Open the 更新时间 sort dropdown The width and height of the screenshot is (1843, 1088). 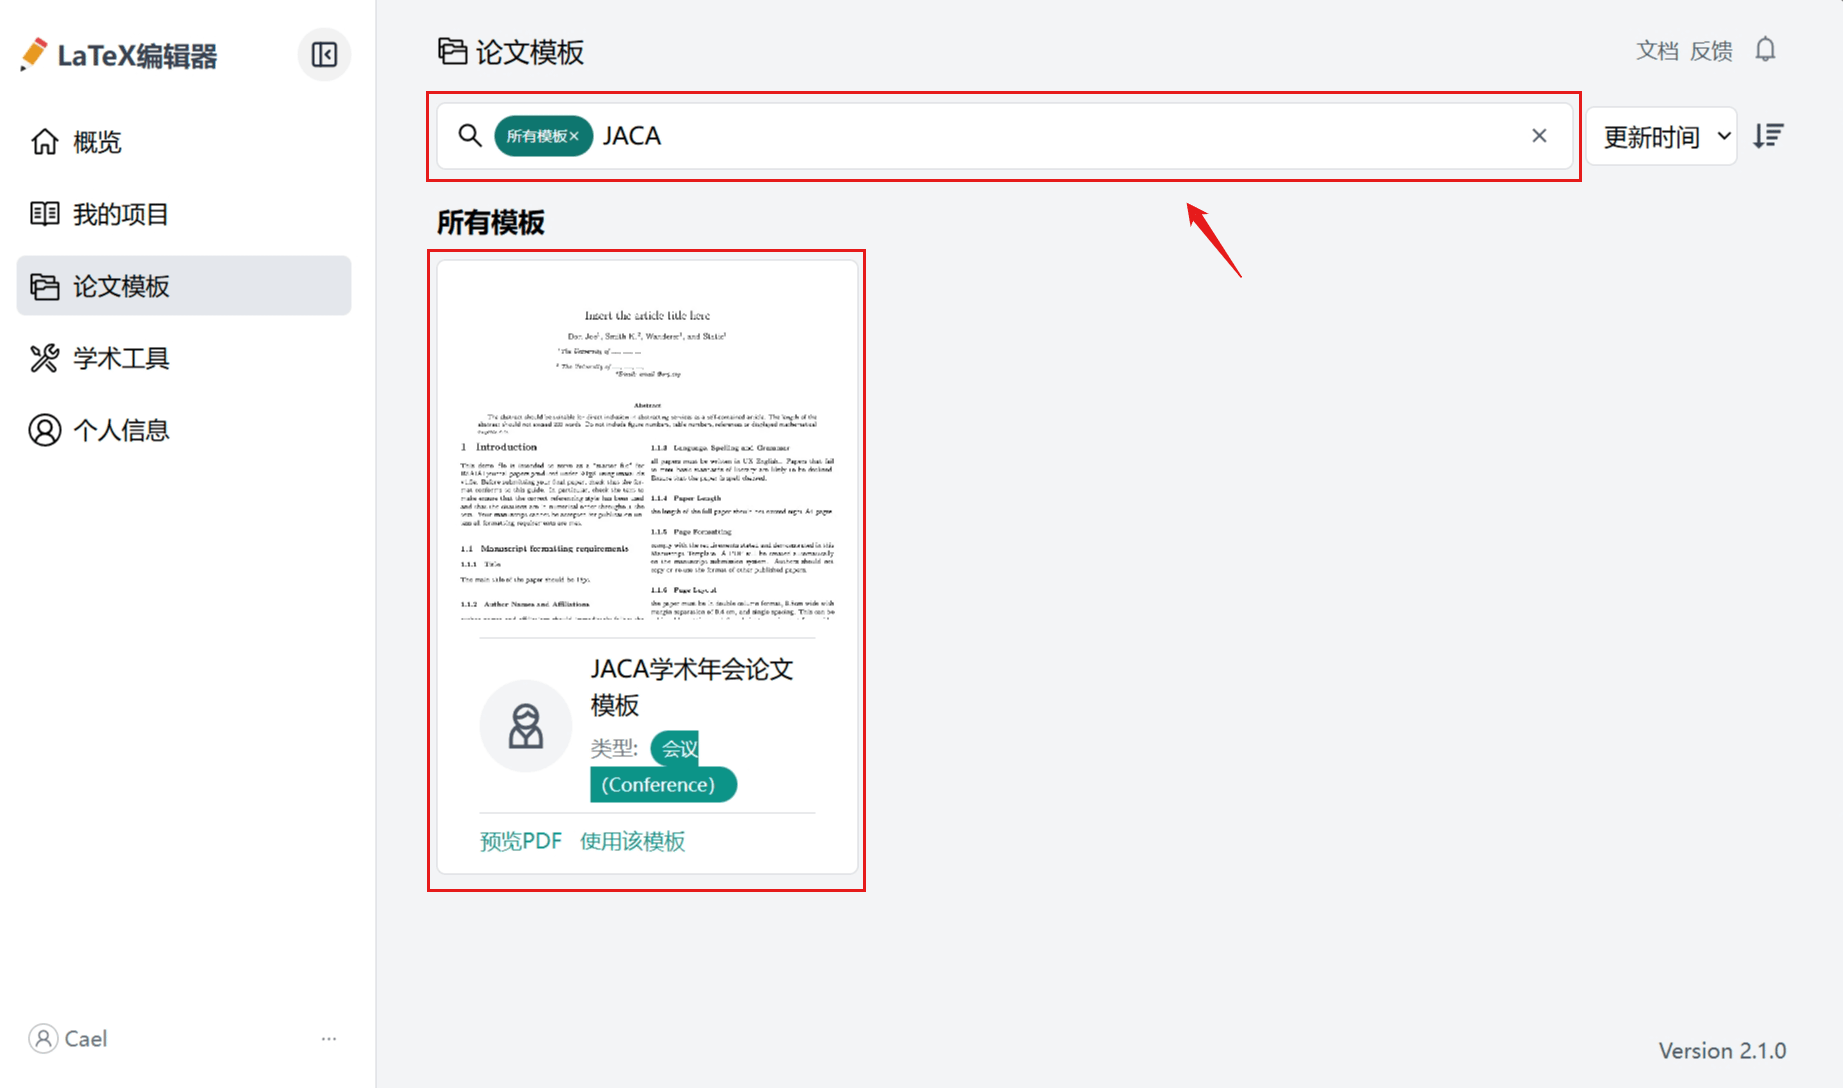coord(1660,136)
